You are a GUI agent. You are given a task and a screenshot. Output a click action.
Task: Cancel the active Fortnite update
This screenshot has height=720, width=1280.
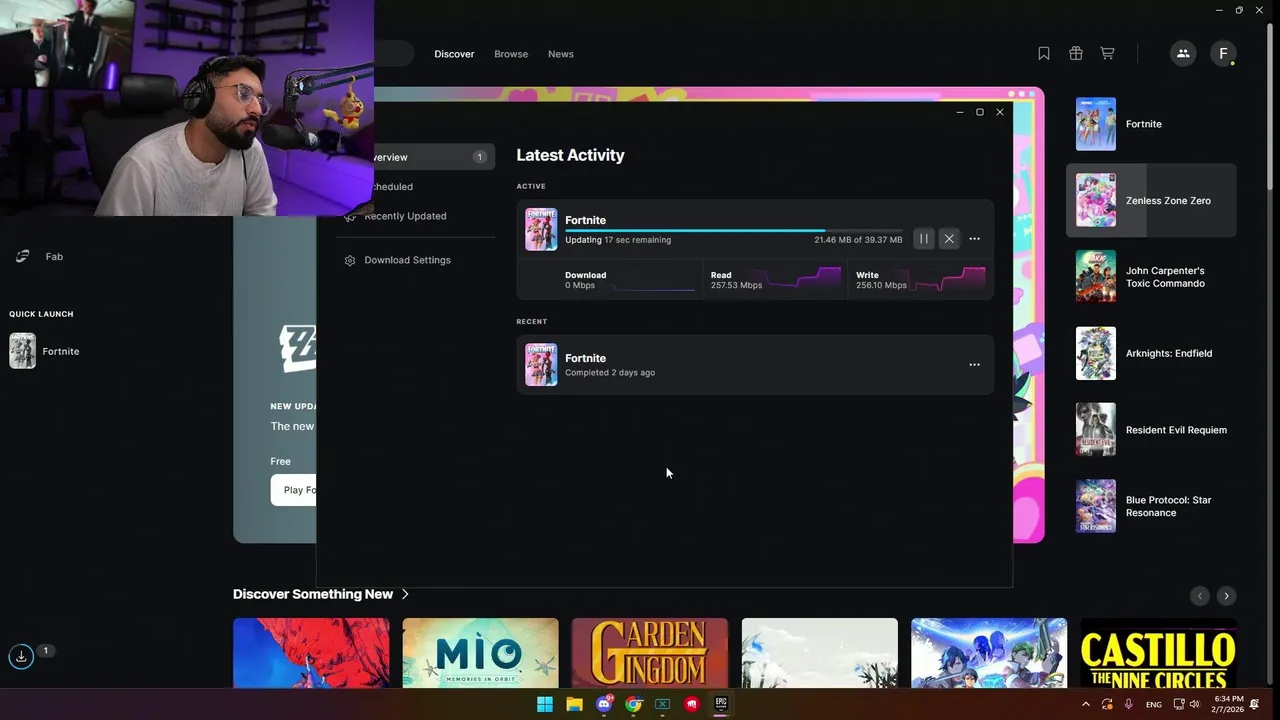point(949,239)
